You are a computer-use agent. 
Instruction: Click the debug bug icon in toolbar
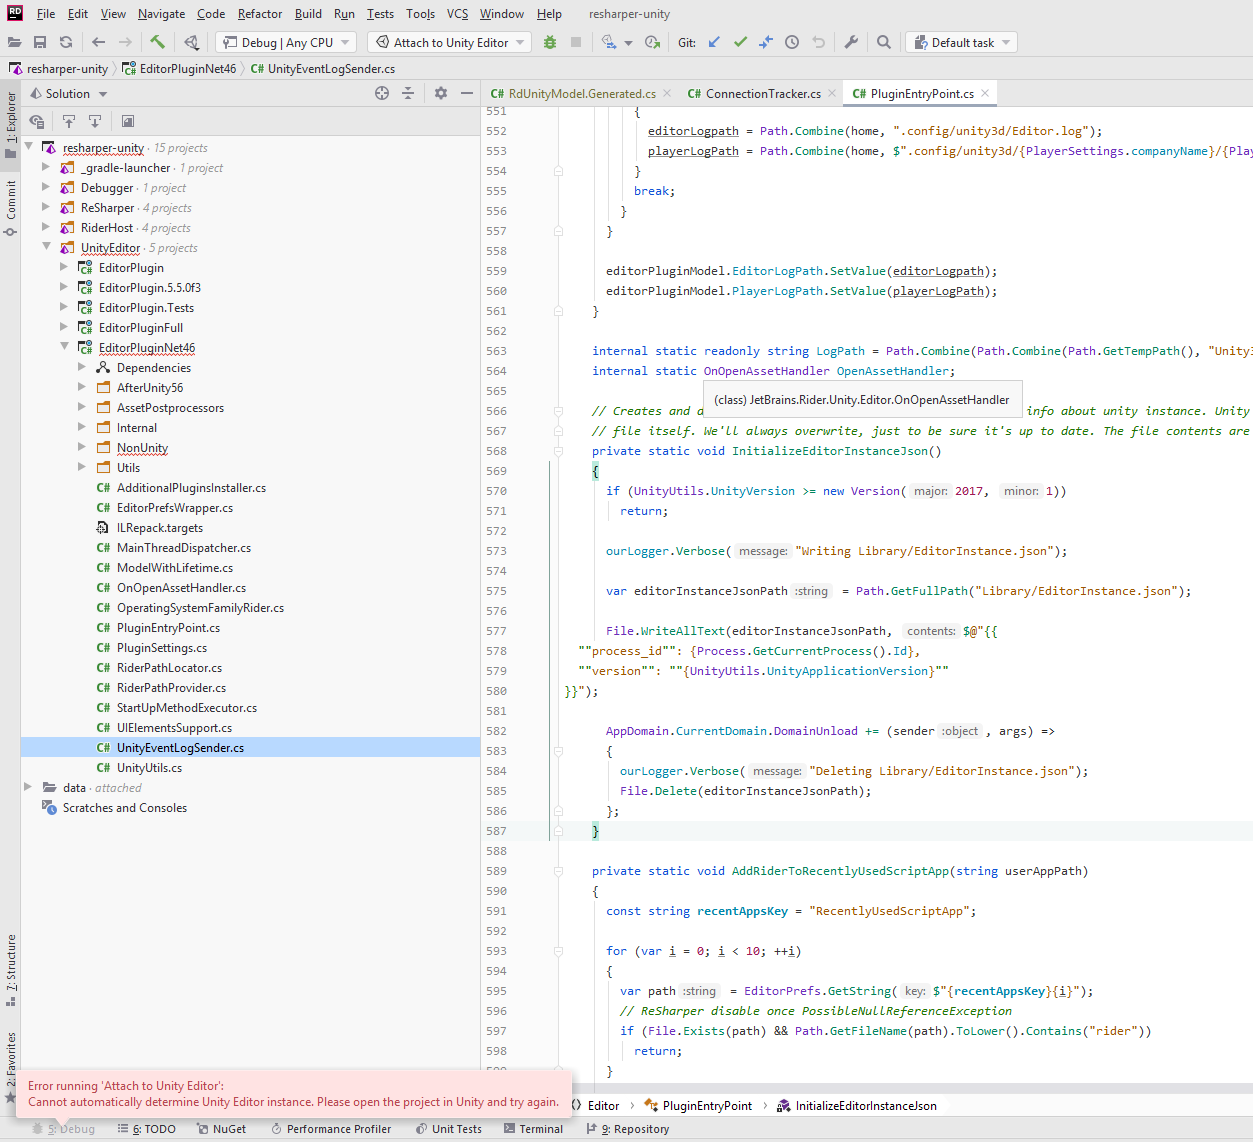550,42
